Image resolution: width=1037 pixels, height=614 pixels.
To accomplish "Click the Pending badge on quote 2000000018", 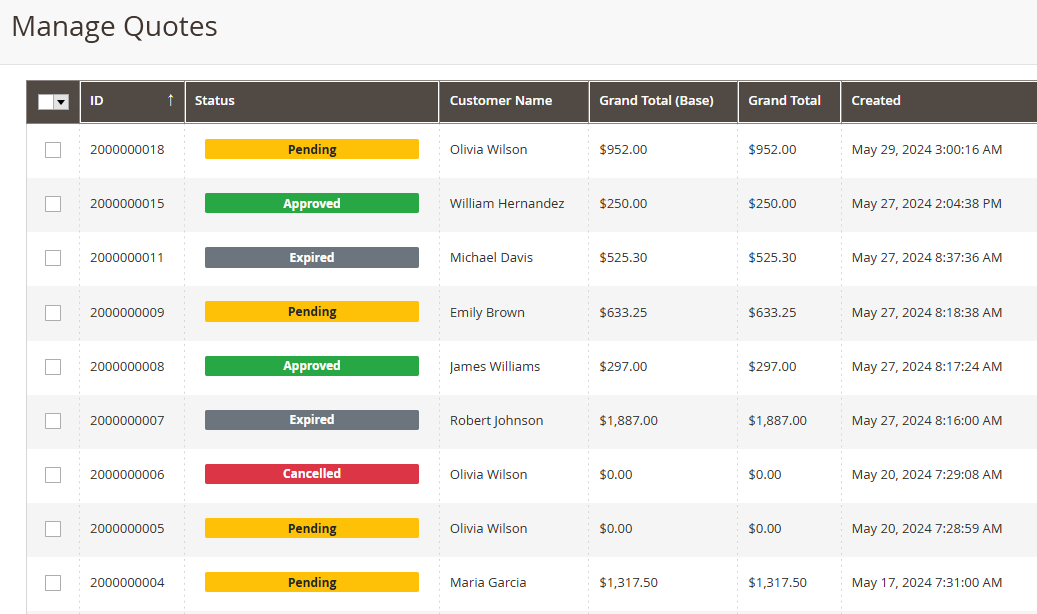I will (311, 149).
